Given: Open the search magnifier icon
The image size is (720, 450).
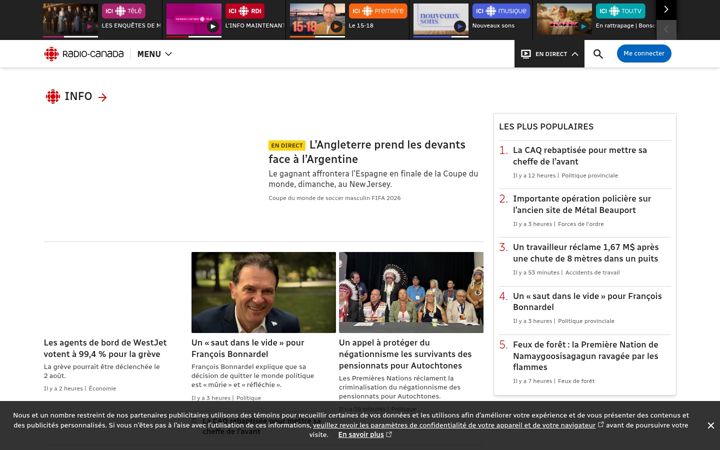Looking at the screenshot, I should click(598, 54).
